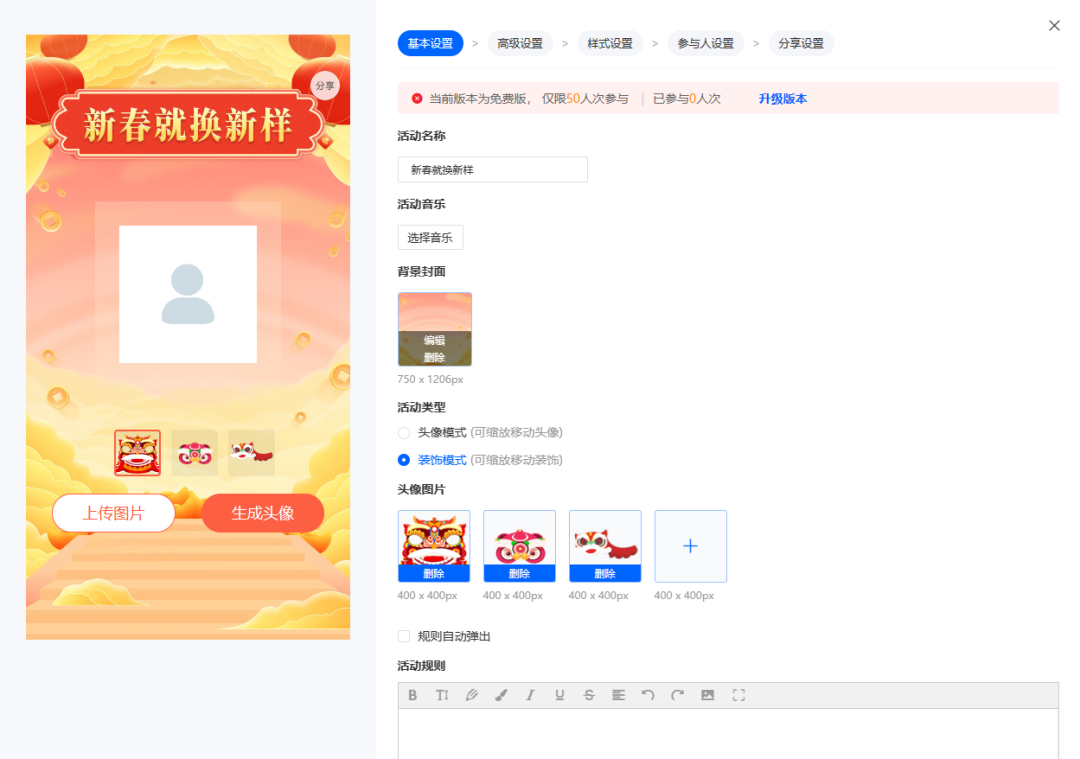The image size is (1080, 759).
Task: Delete the second pink lion avatar image
Action: [519, 574]
